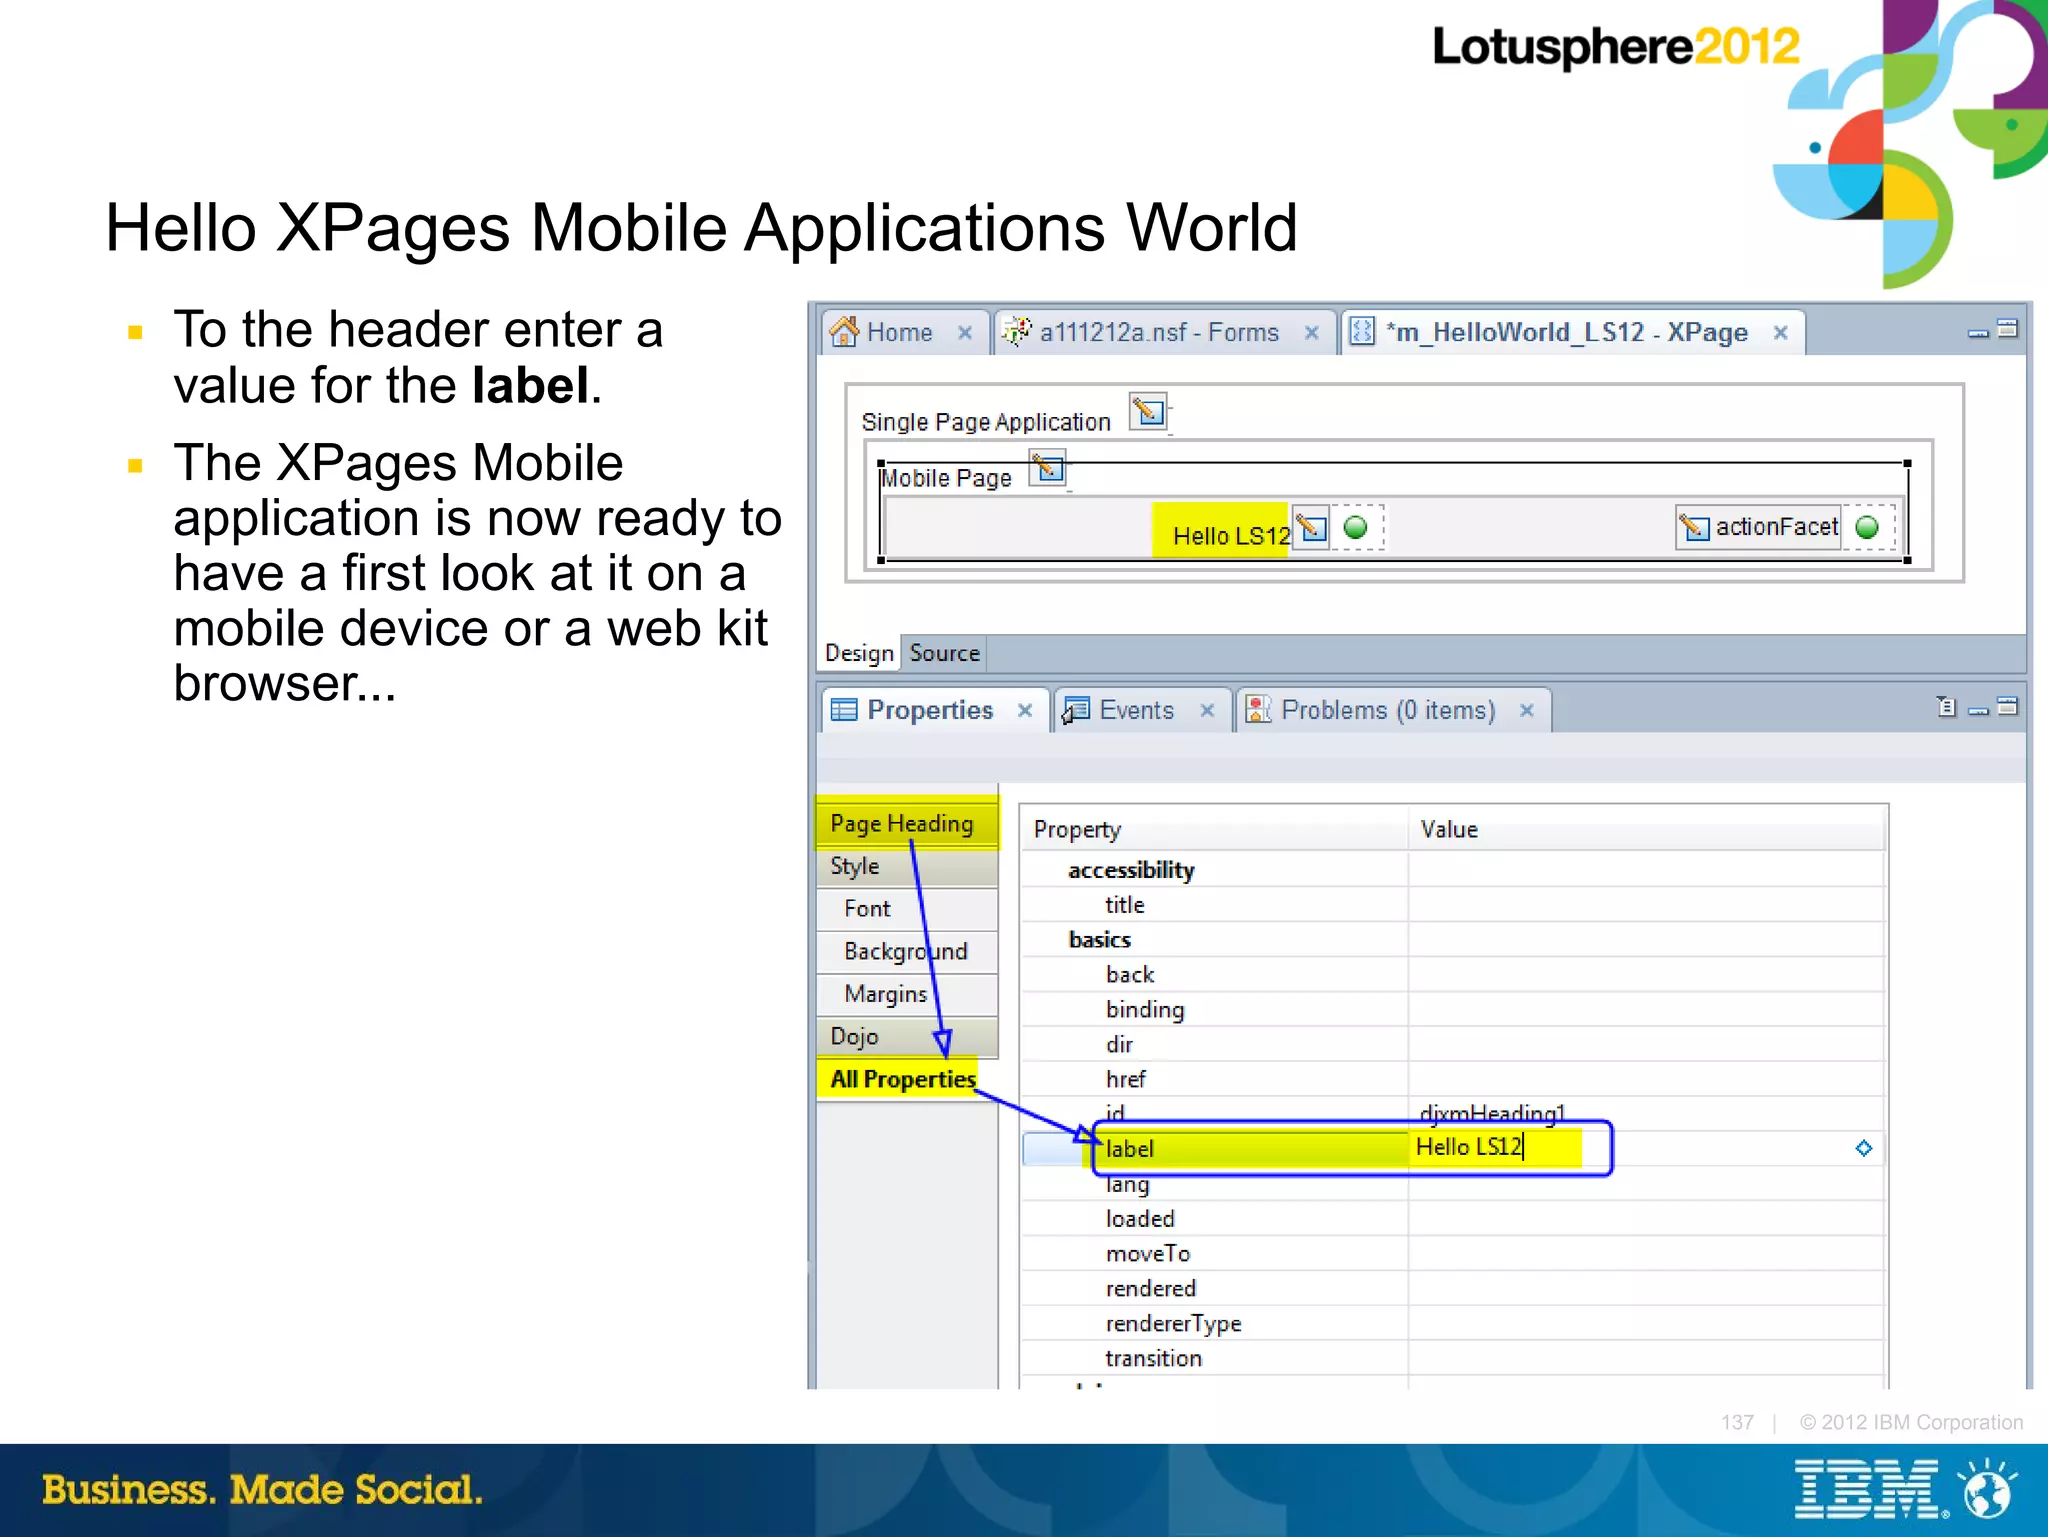Screen dimensions: 2048x1537
Task: Select the binding property row
Action: (x=1453, y=1010)
